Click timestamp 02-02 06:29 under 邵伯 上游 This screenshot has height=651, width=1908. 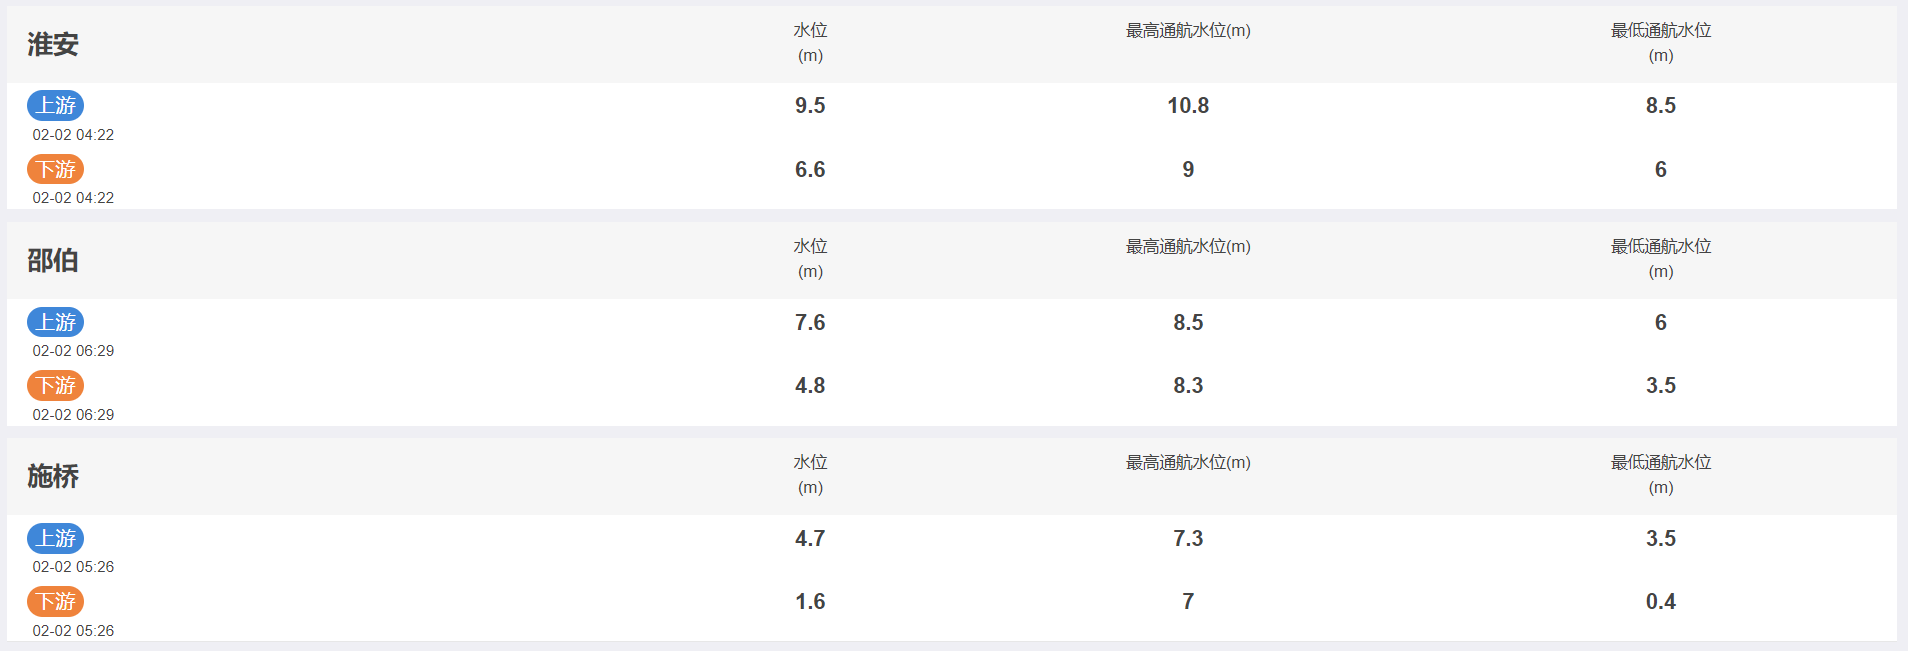pyautogui.click(x=73, y=351)
